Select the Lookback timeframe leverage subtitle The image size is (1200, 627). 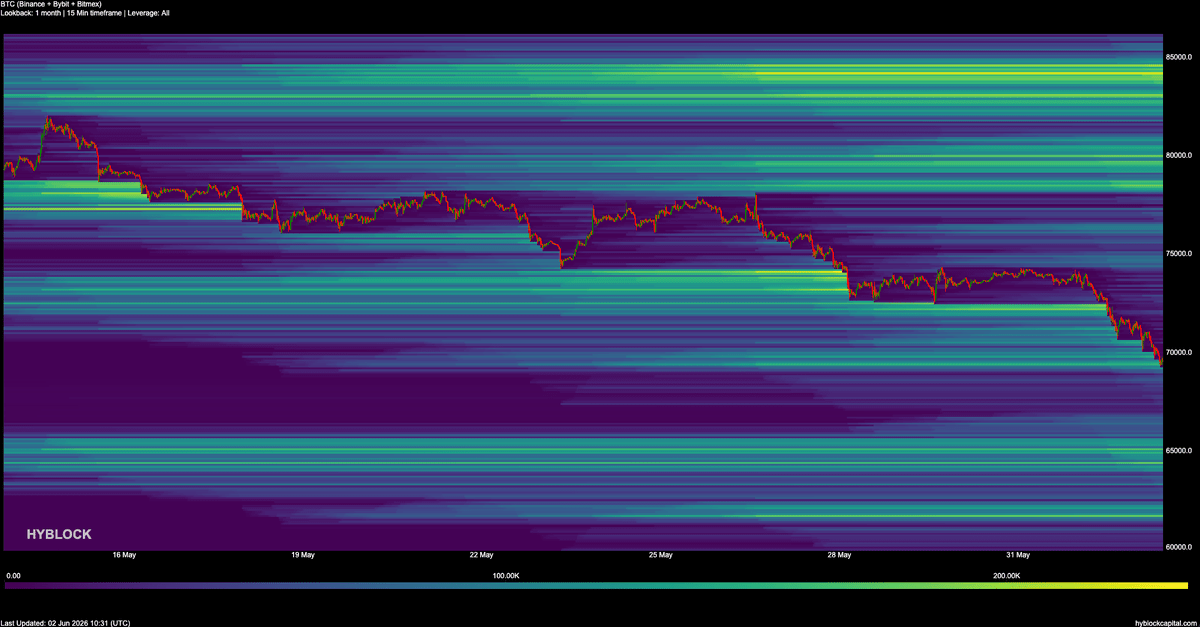(85, 13)
